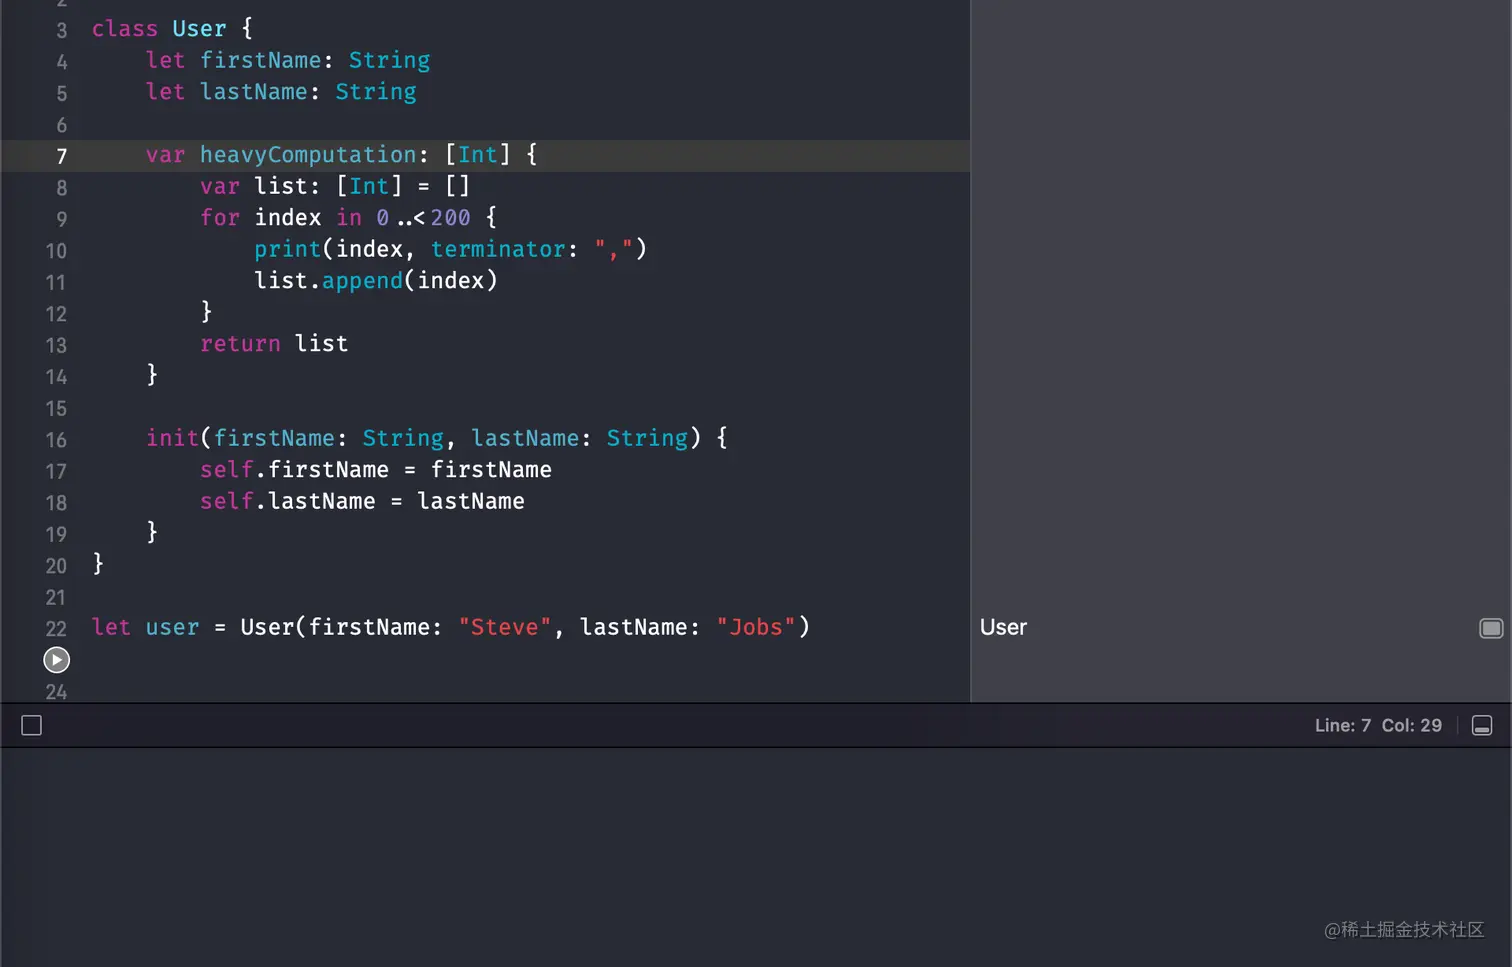1512x967 pixels.
Task: Click 'return list' statement
Action: point(274,344)
